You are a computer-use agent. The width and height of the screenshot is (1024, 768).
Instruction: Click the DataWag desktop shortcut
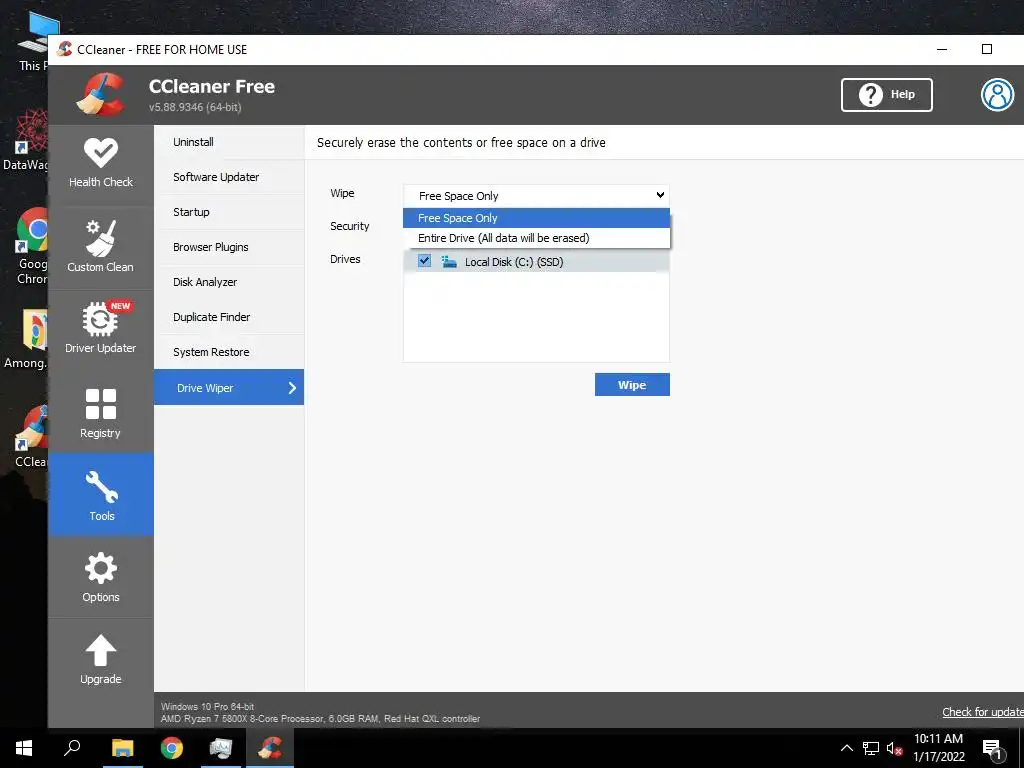pos(26,140)
